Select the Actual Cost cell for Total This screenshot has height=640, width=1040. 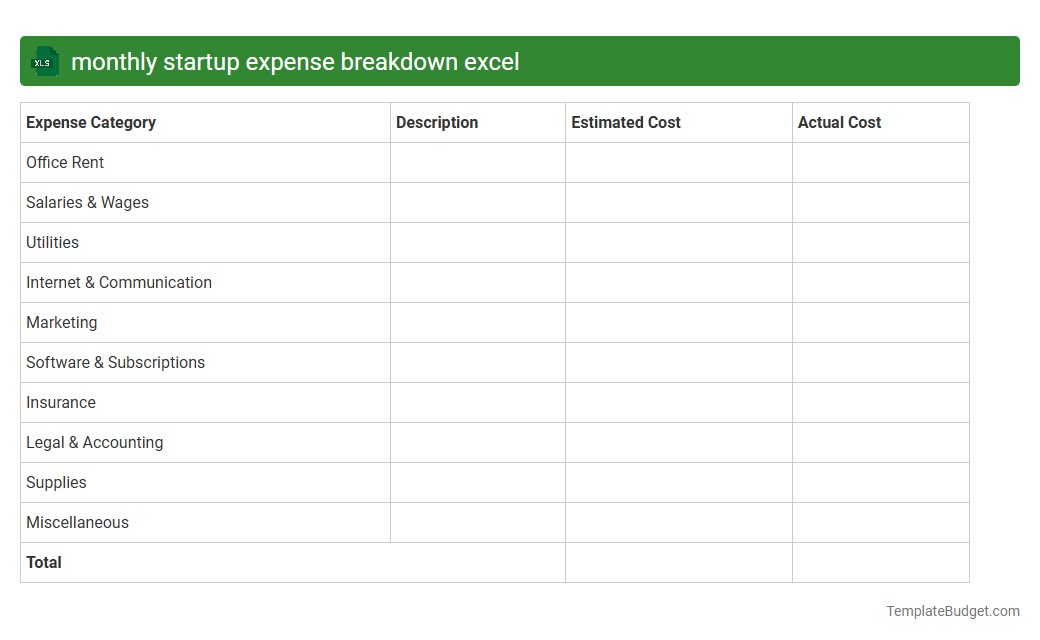[x=880, y=562]
